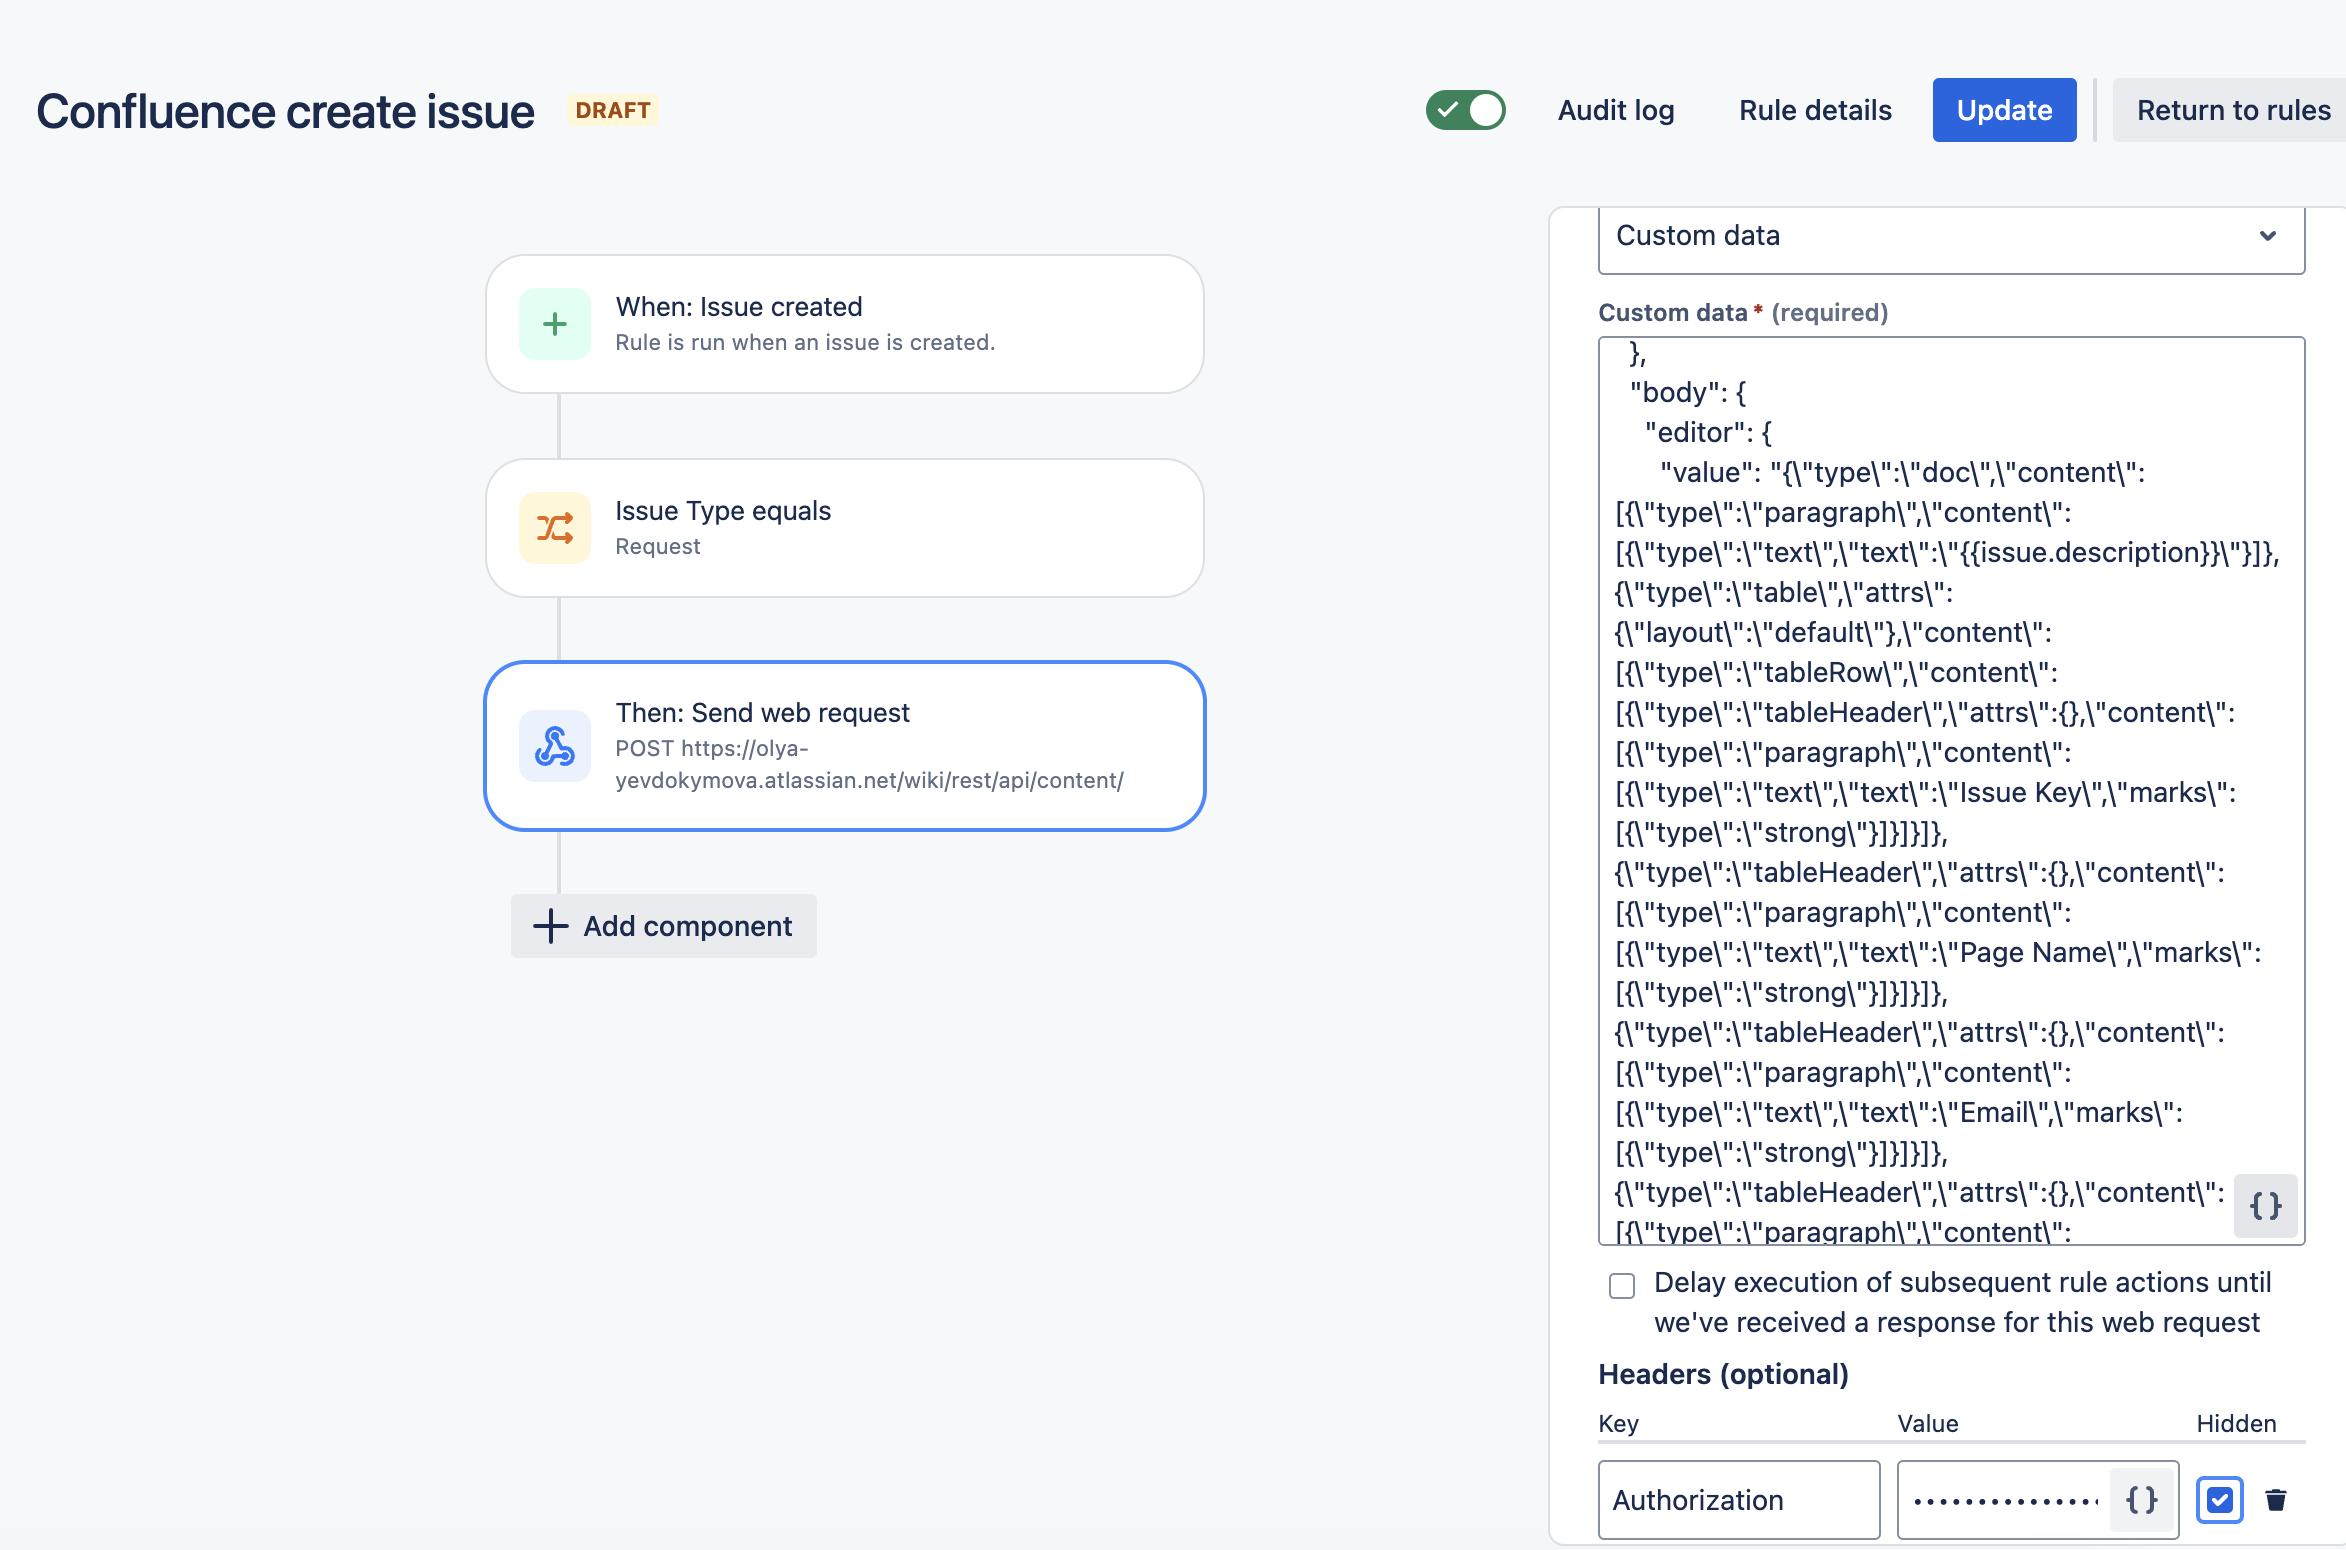Switch to Rule details

coord(1814,110)
